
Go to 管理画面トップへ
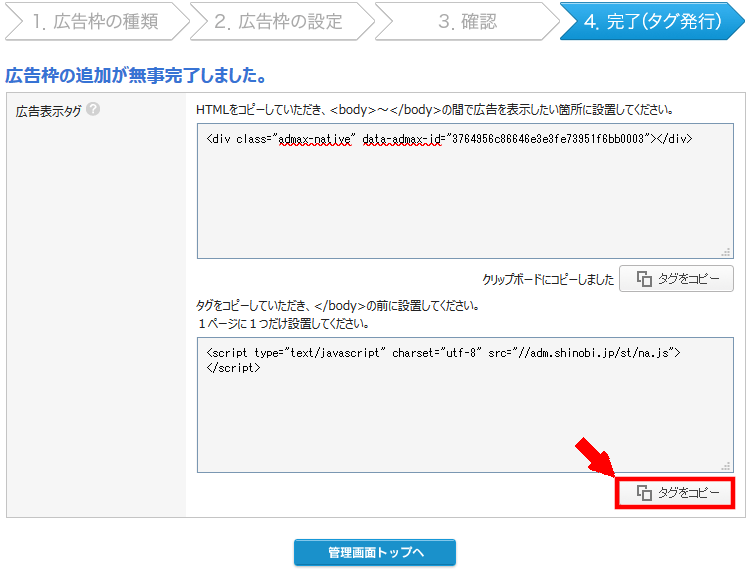click(x=375, y=553)
